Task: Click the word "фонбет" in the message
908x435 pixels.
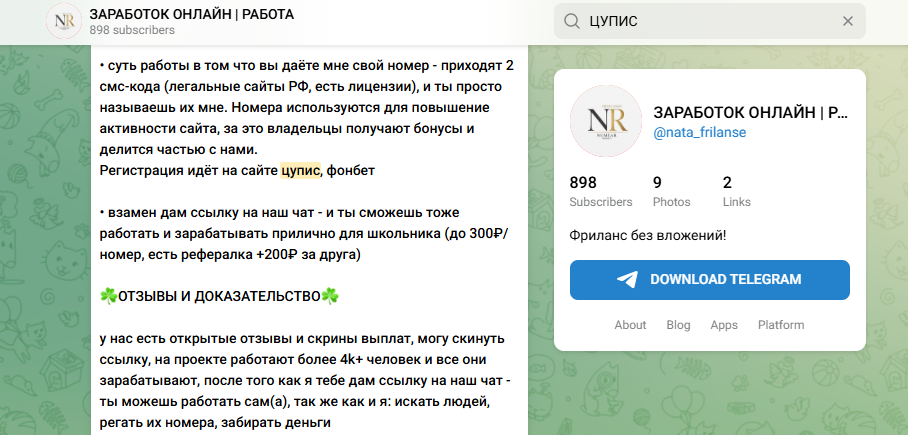Action: point(351,171)
